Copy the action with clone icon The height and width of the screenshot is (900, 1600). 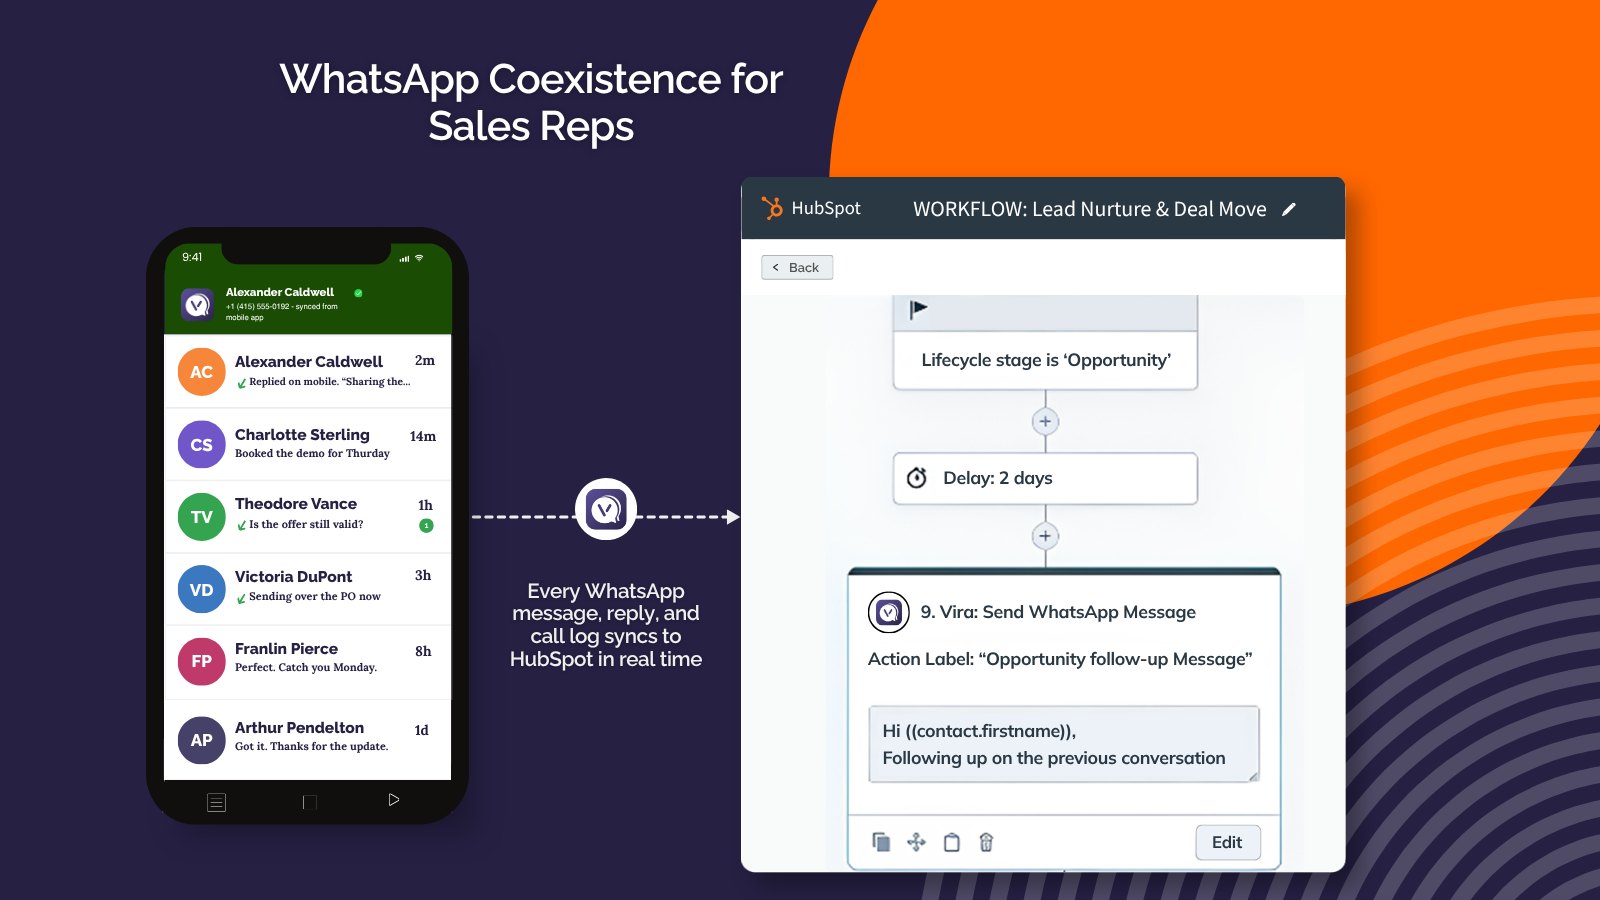(x=881, y=842)
